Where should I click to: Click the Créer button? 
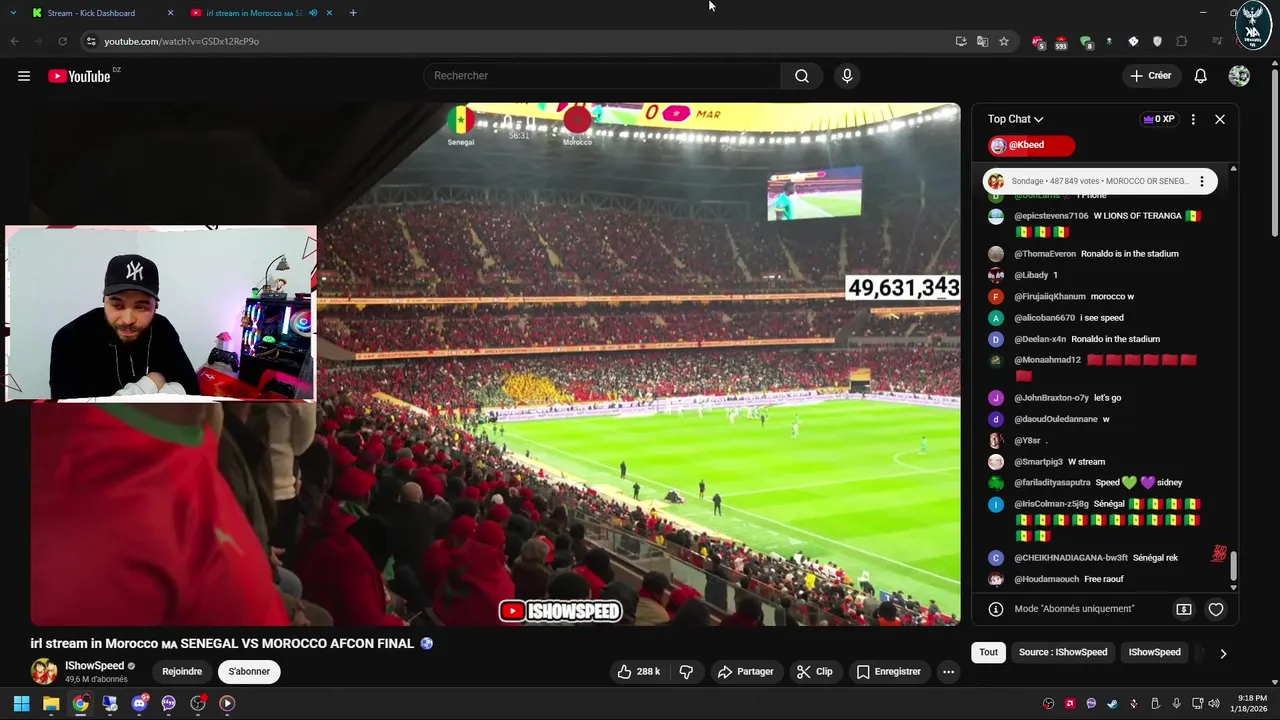tap(1150, 76)
